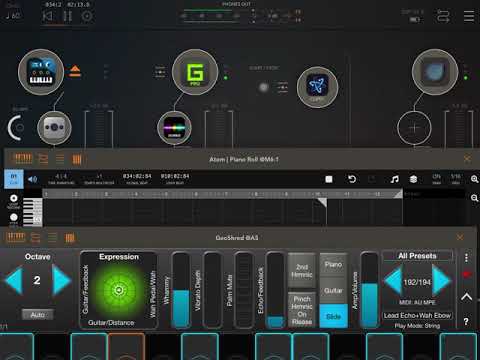The height and width of the screenshot is (360, 480).
Task: Tap the orange eject icon next to keyboard node
Action: tap(75, 71)
